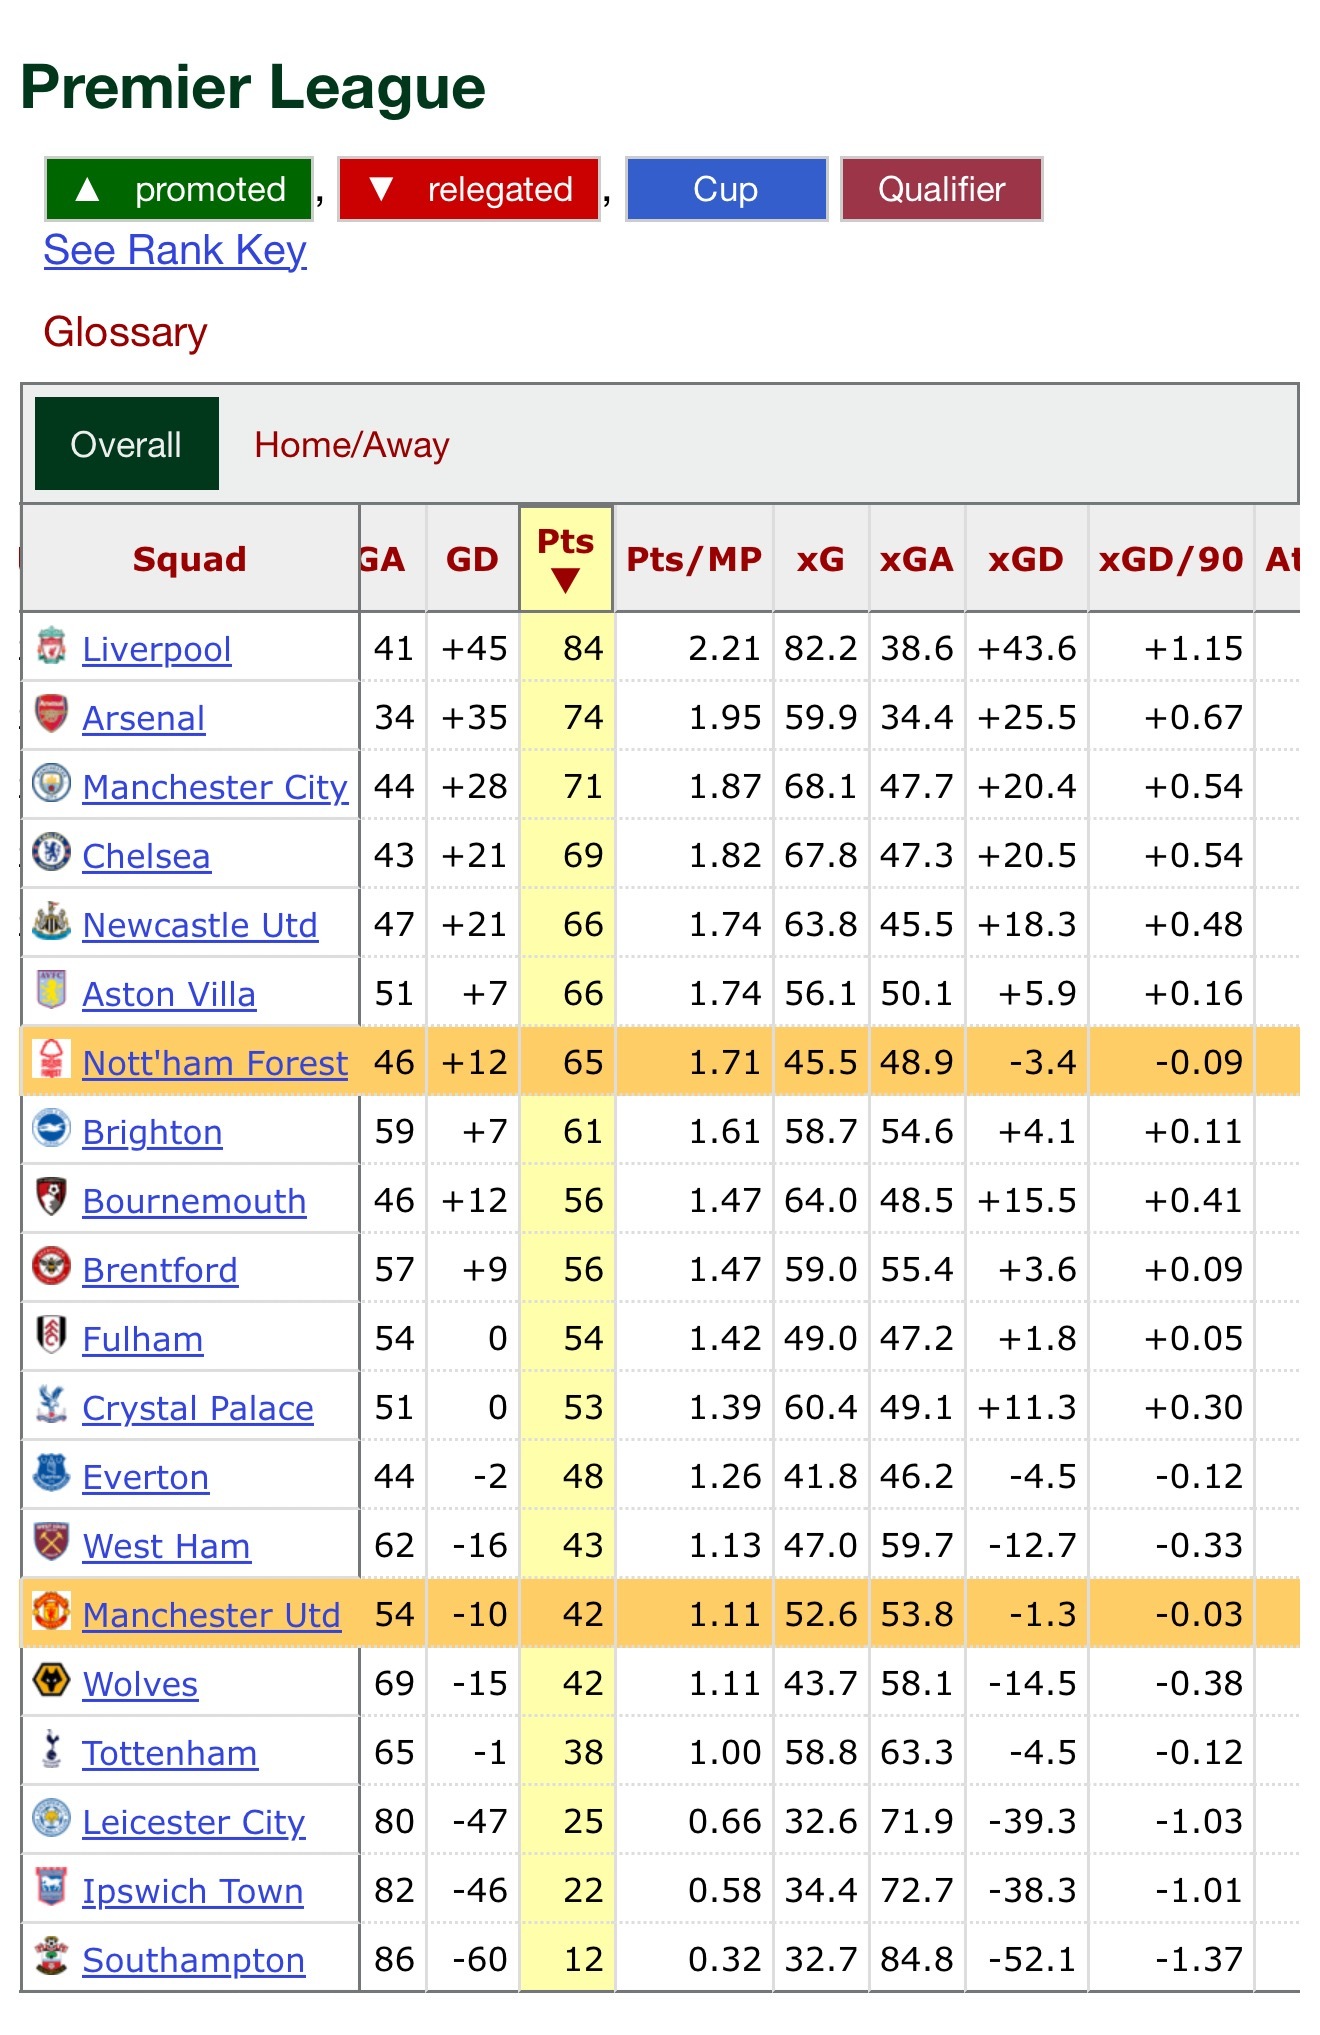Sort table by GD column header
The width and height of the screenshot is (1320, 2035).
pos(472,559)
